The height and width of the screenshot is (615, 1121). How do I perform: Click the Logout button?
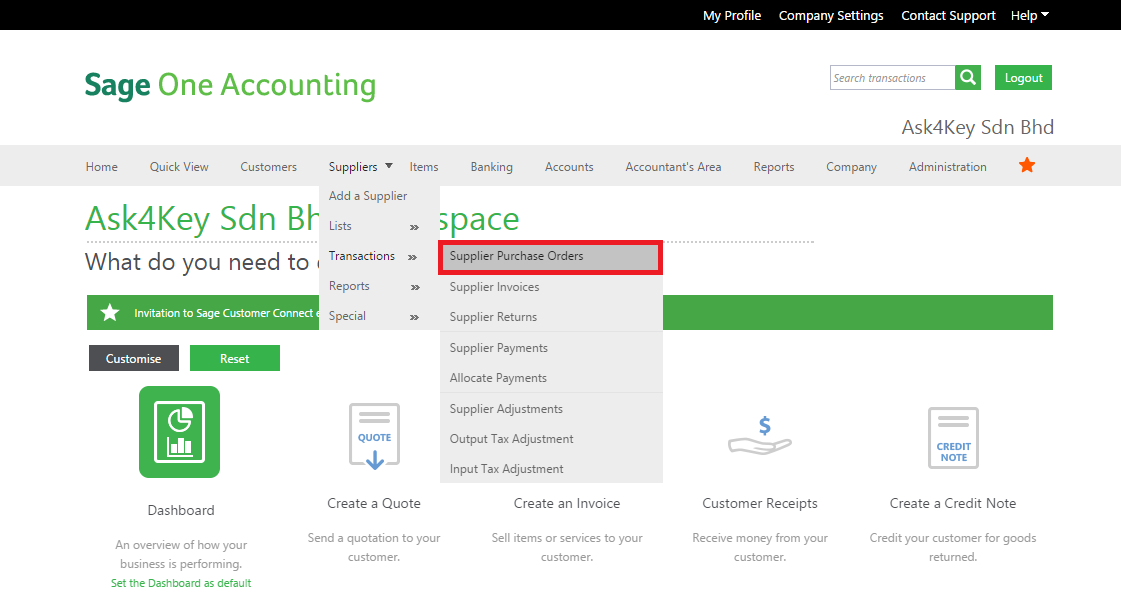tap(1023, 78)
